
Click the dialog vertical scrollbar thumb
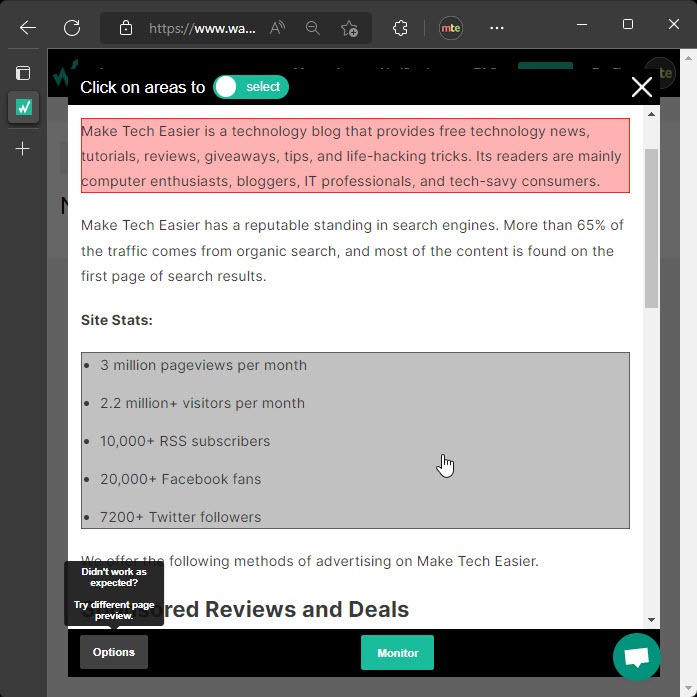coord(652,228)
